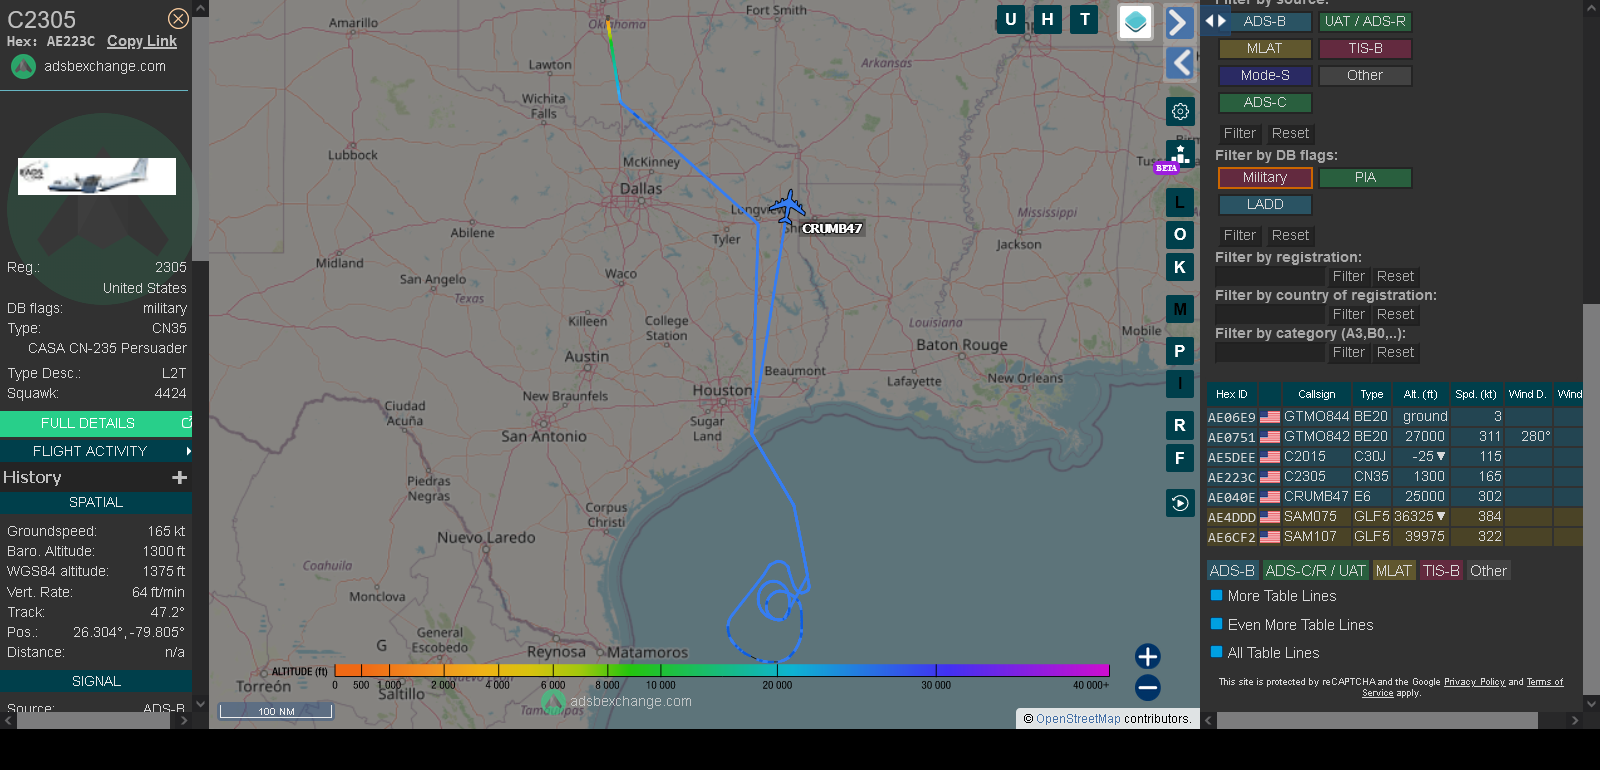
Task: Toggle the O map button
Action: (x=1180, y=235)
